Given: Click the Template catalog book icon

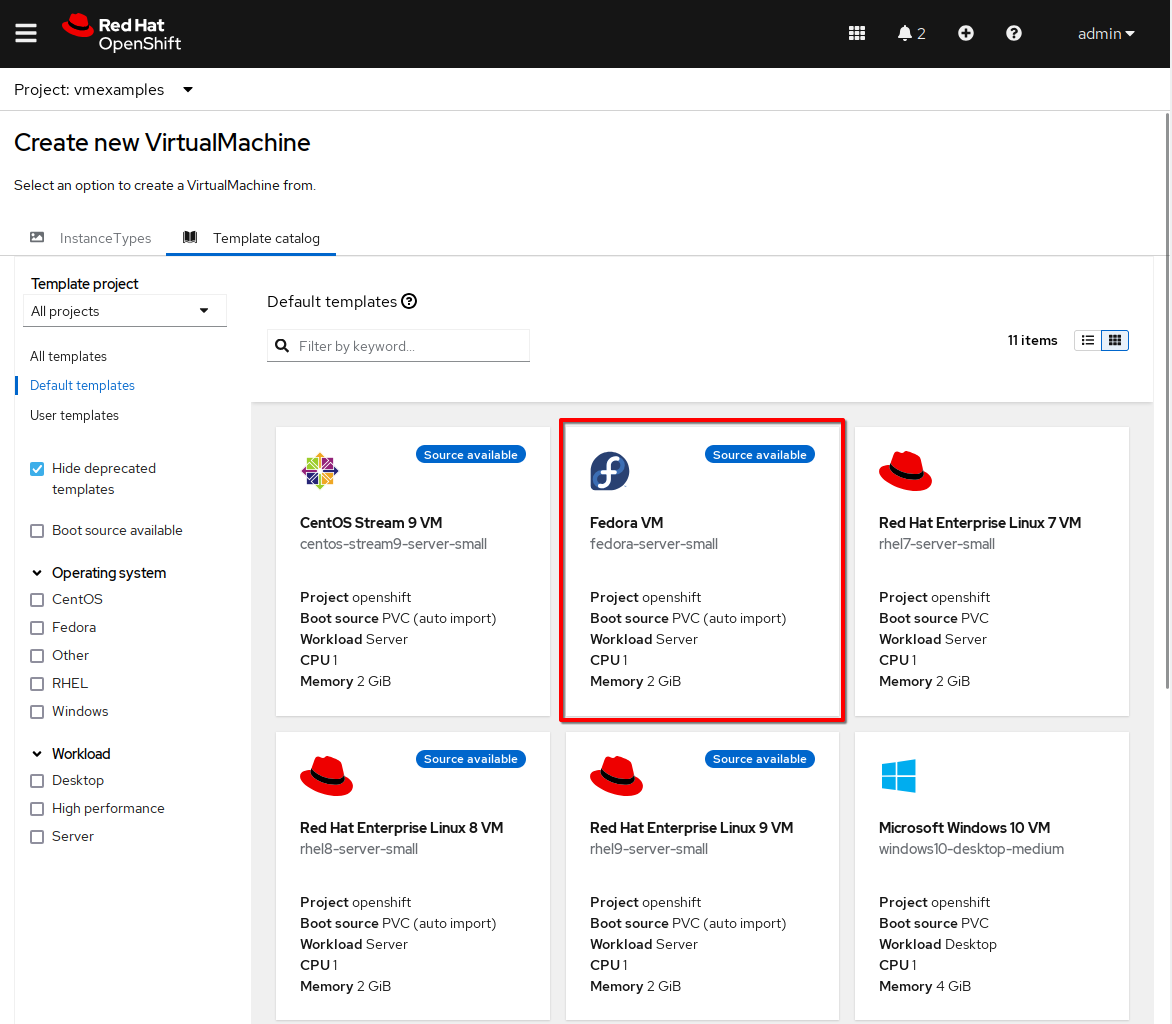Looking at the screenshot, I should (x=190, y=238).
